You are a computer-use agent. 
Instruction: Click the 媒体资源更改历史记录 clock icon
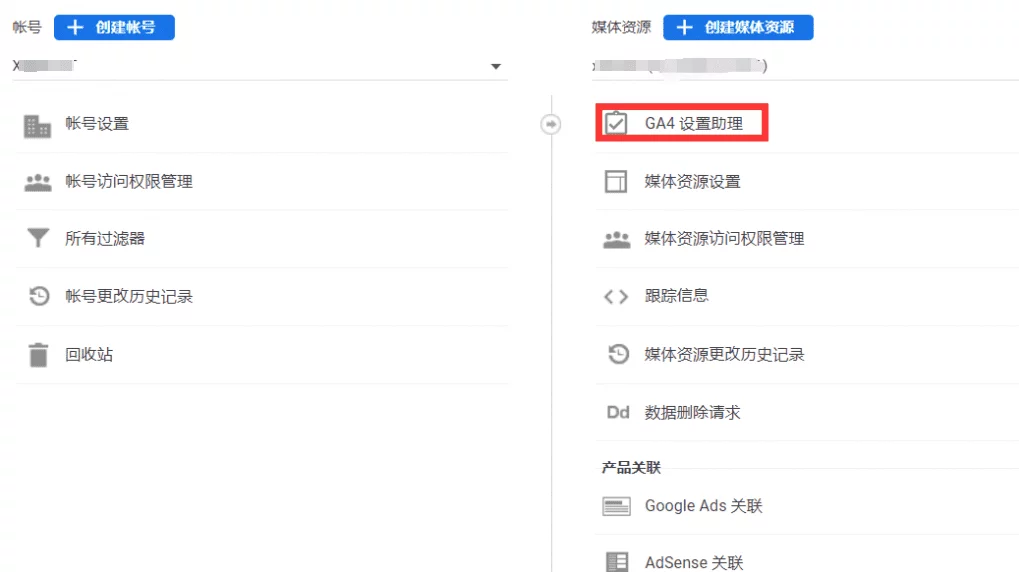(x=618, y=354)
